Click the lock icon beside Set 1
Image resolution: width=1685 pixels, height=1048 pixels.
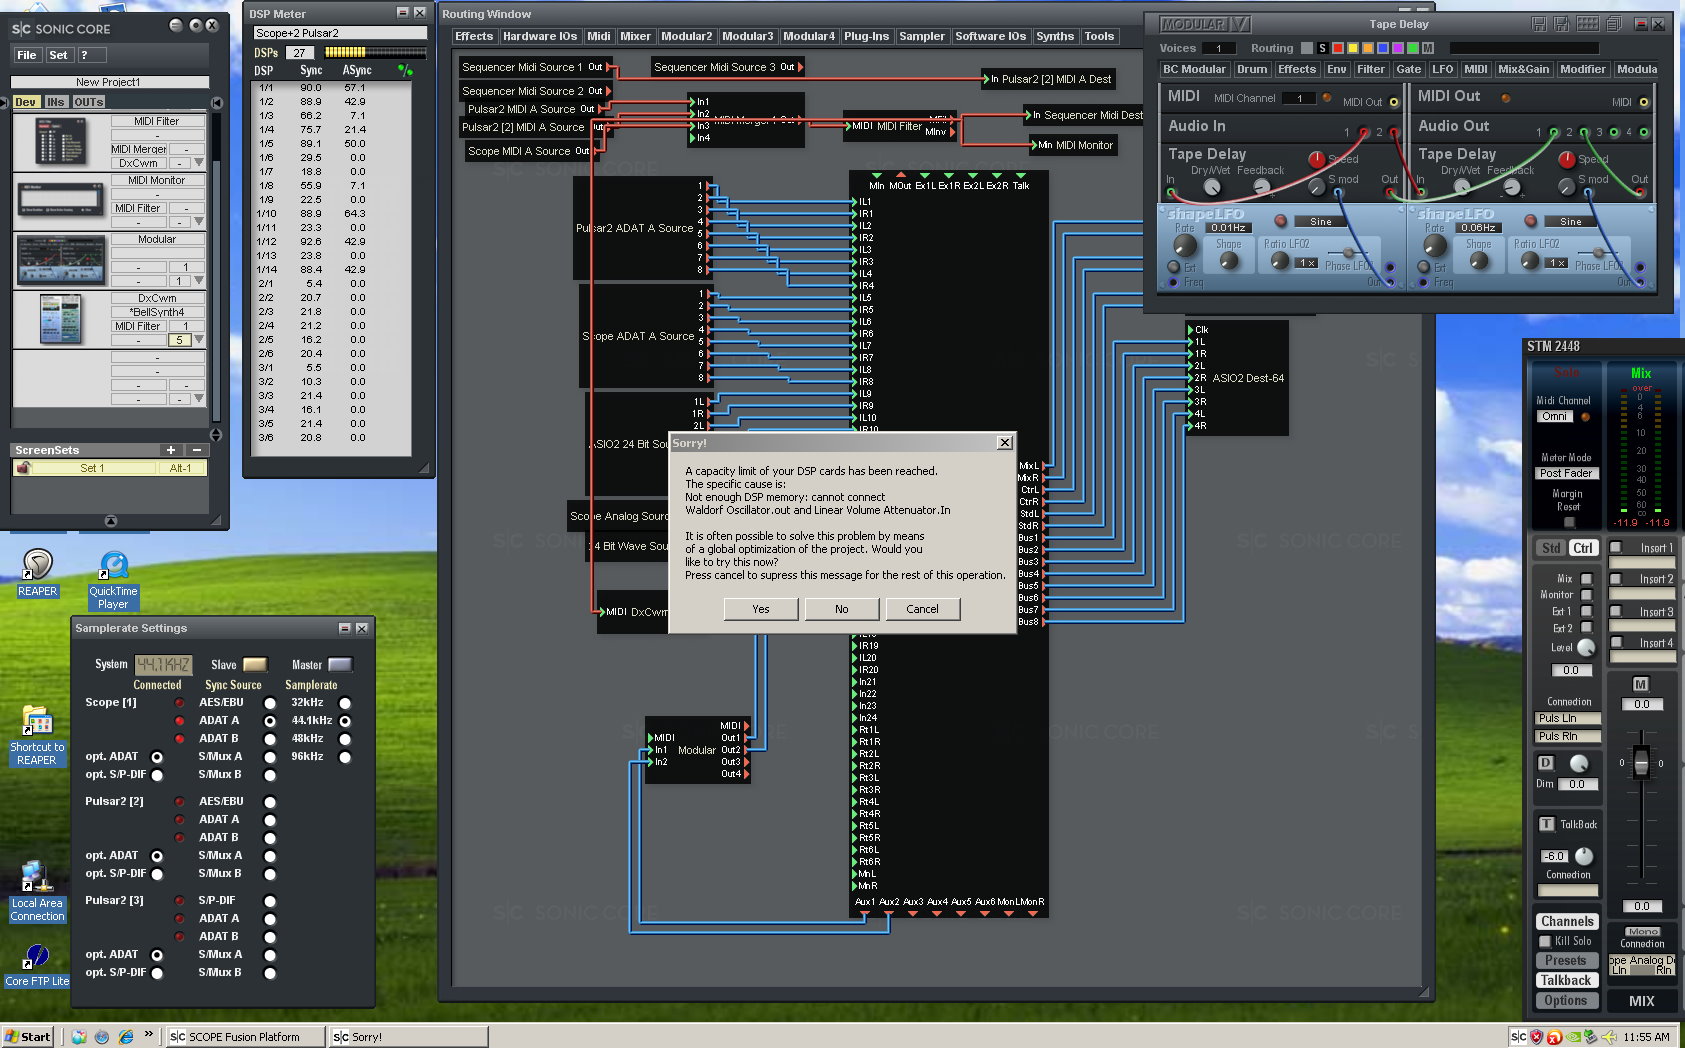point(24,468)
